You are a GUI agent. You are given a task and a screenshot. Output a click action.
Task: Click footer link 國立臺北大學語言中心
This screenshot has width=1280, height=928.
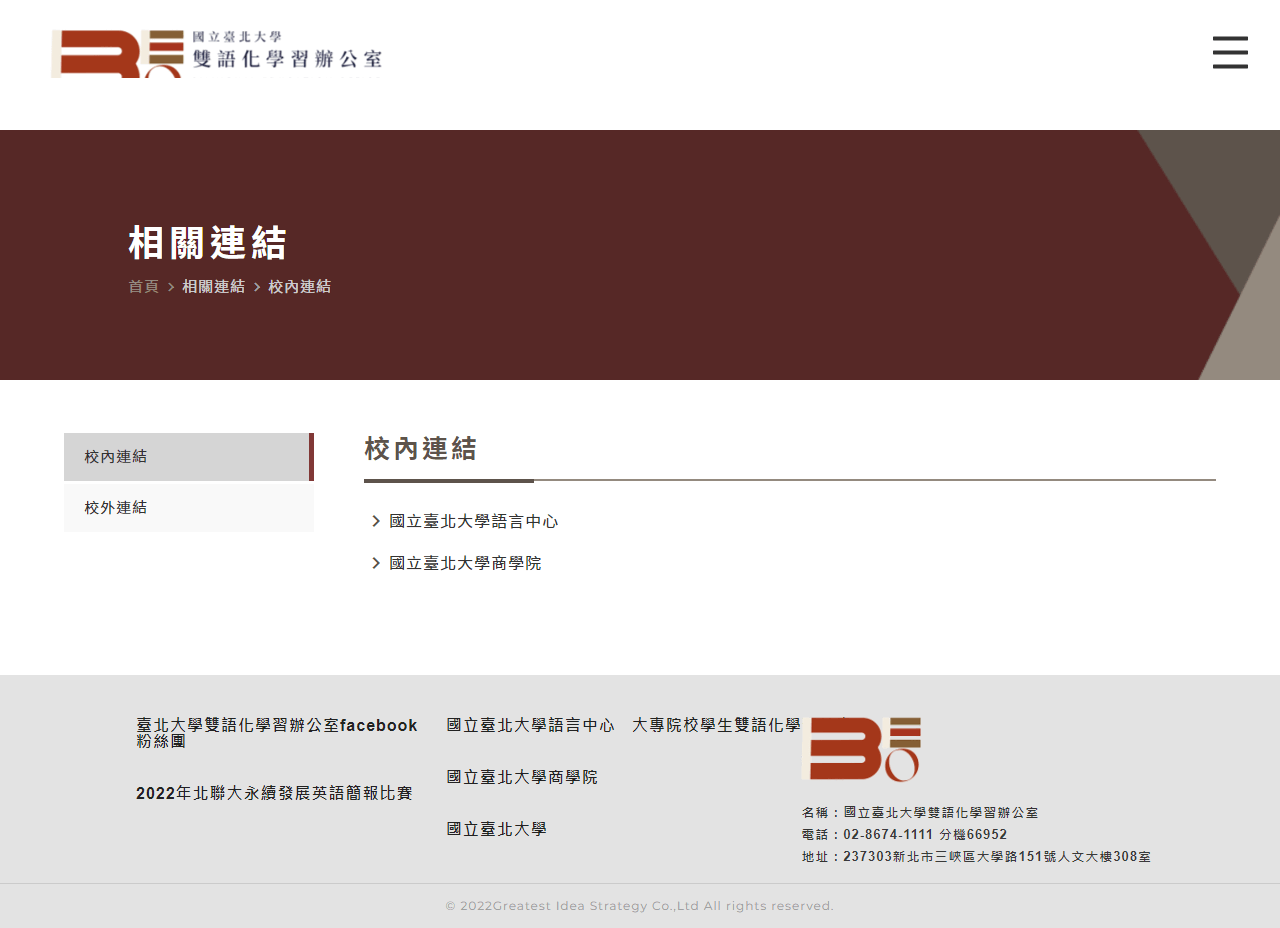pos(531,726)
